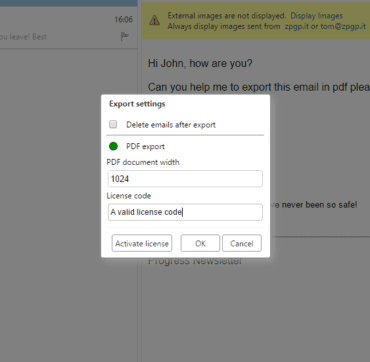The width and height of the screenshot is (370, 362).
Task: Click into the PDF document width field
Action: pyautogui.click(x=185, y=179)
